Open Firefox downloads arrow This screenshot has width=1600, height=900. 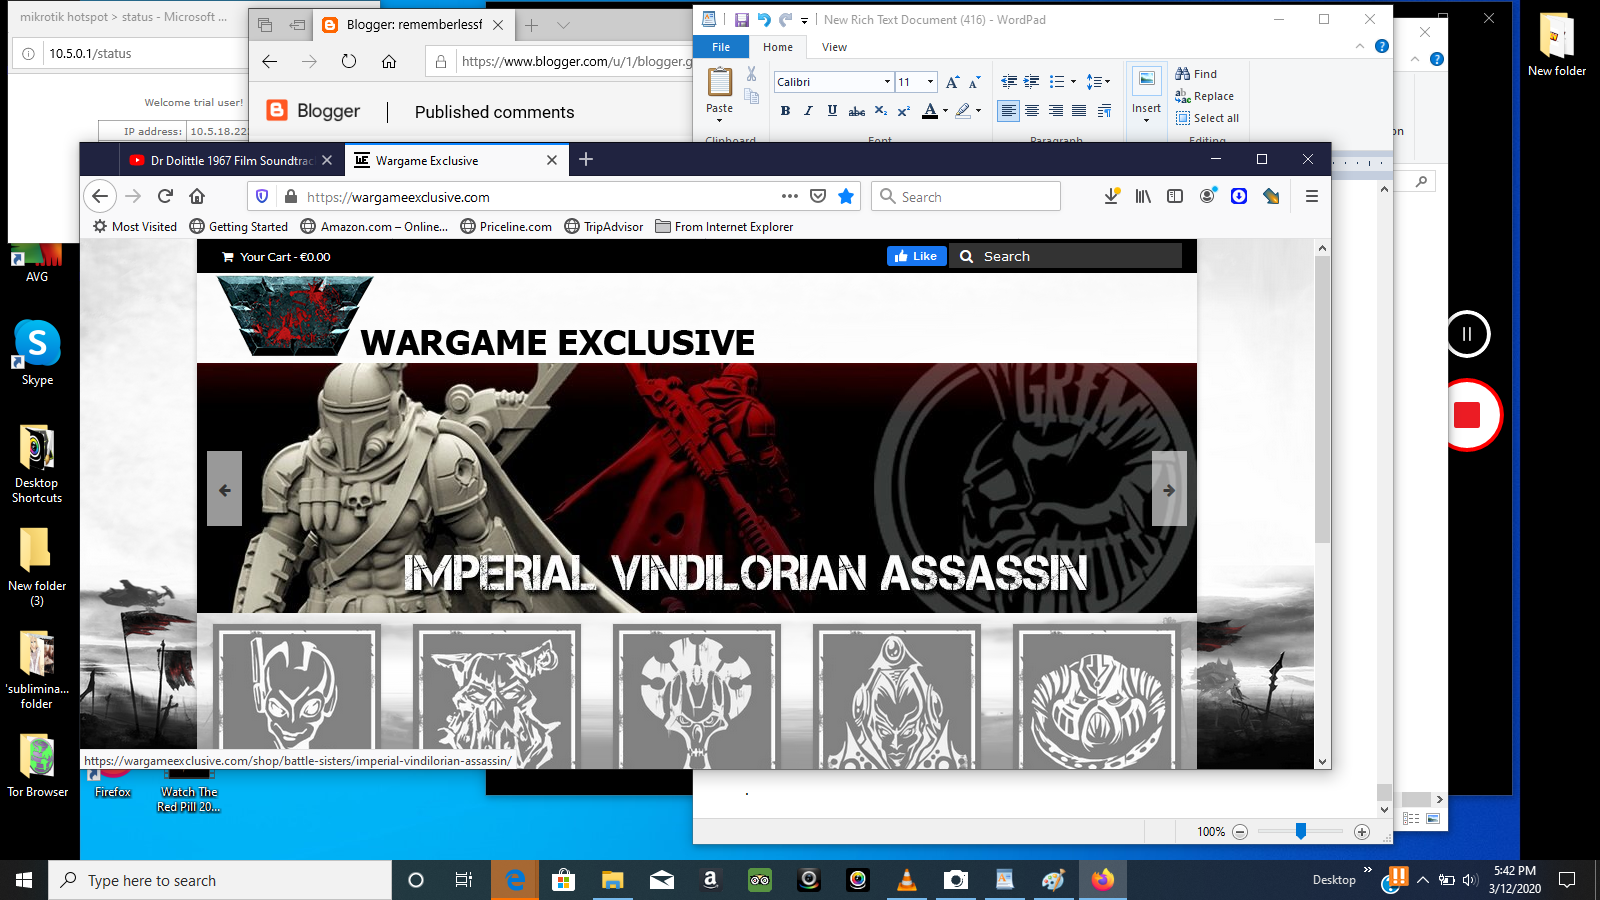click(x=1111, y=196)
